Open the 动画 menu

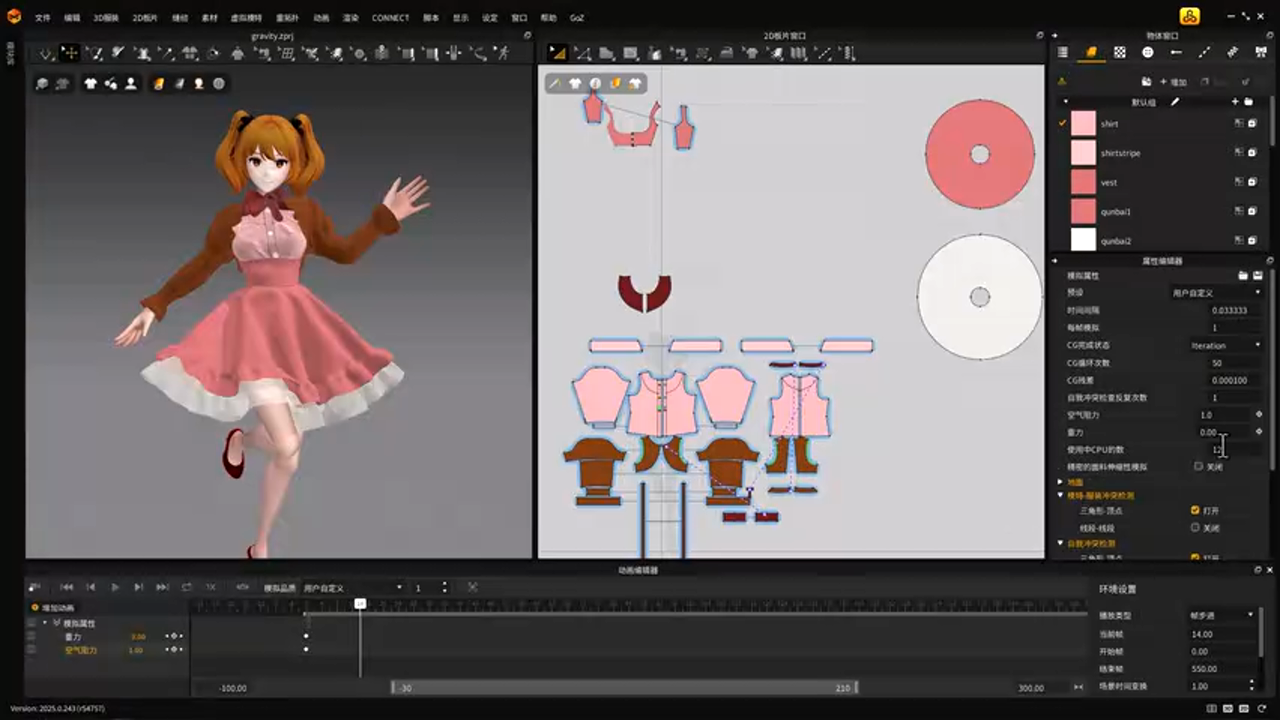pos(320,18)
